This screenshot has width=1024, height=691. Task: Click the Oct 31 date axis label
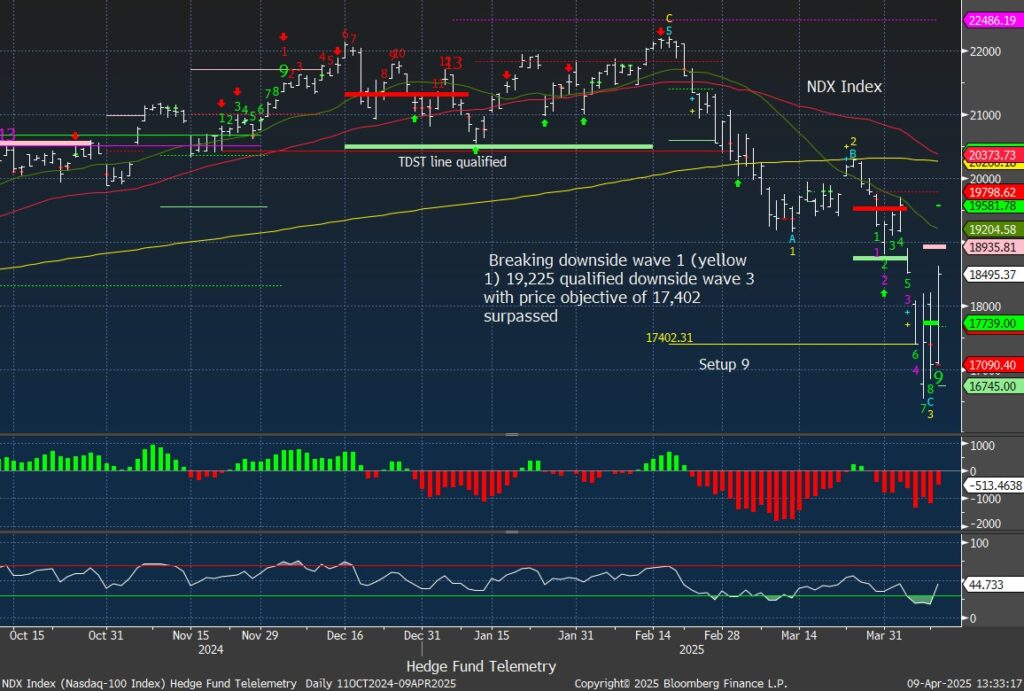pos(105,635)
